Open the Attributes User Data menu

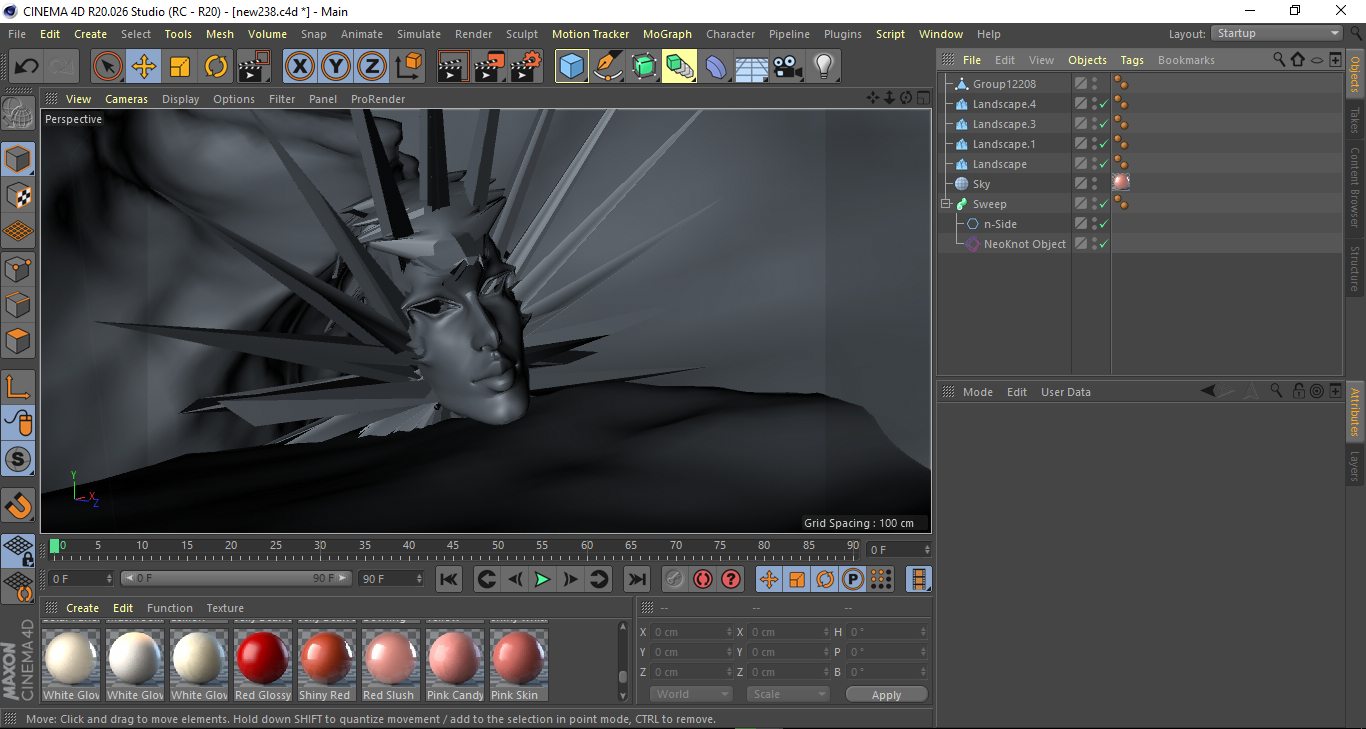click(x=1066, y=392)
